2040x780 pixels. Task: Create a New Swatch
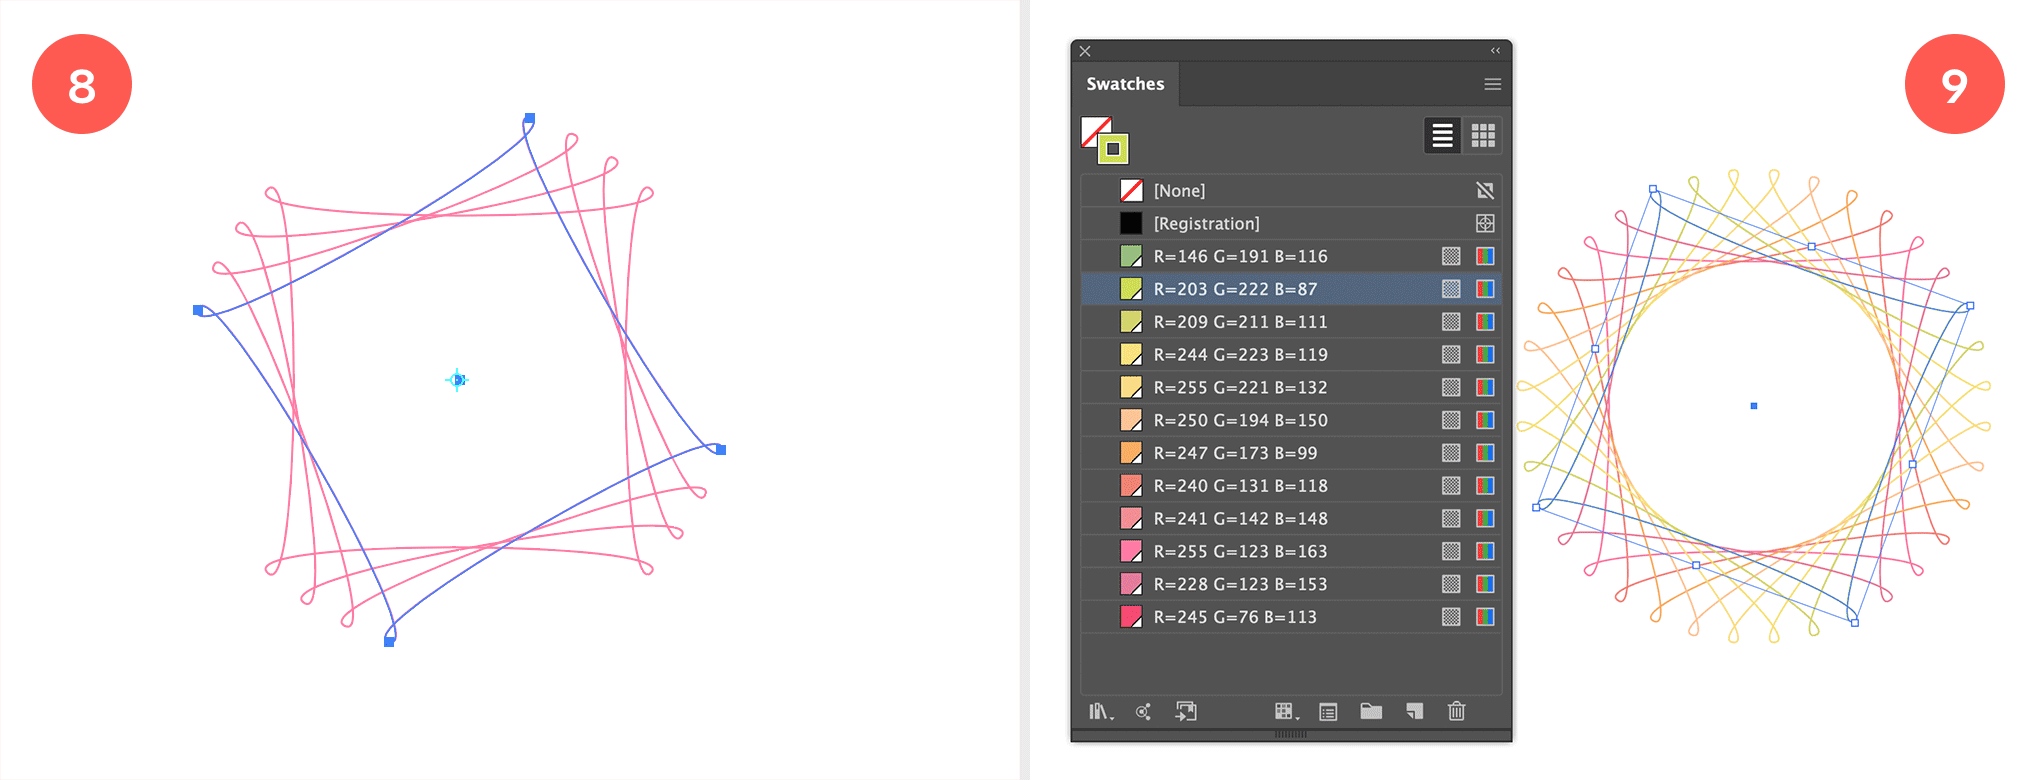[x=1414, y=711]
